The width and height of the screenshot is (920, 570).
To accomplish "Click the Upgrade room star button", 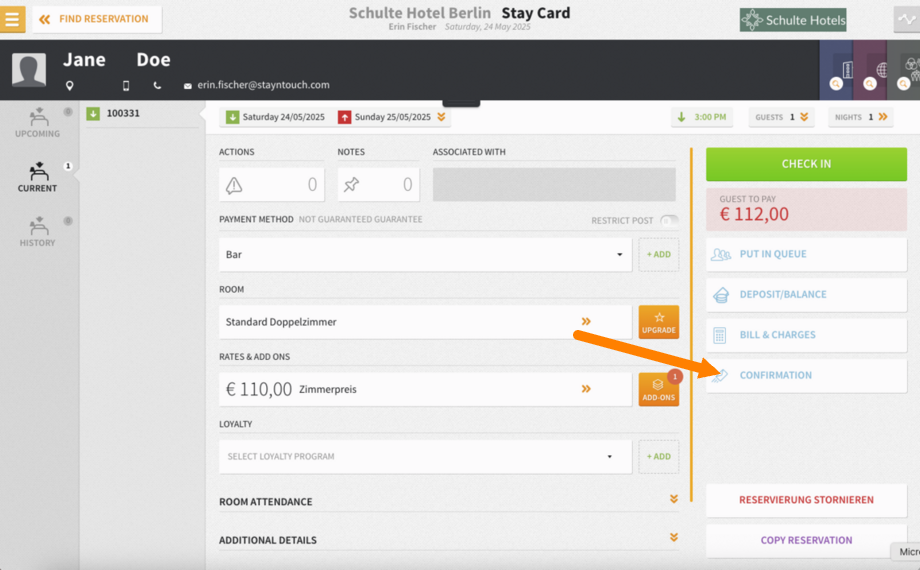I will 658,322.
